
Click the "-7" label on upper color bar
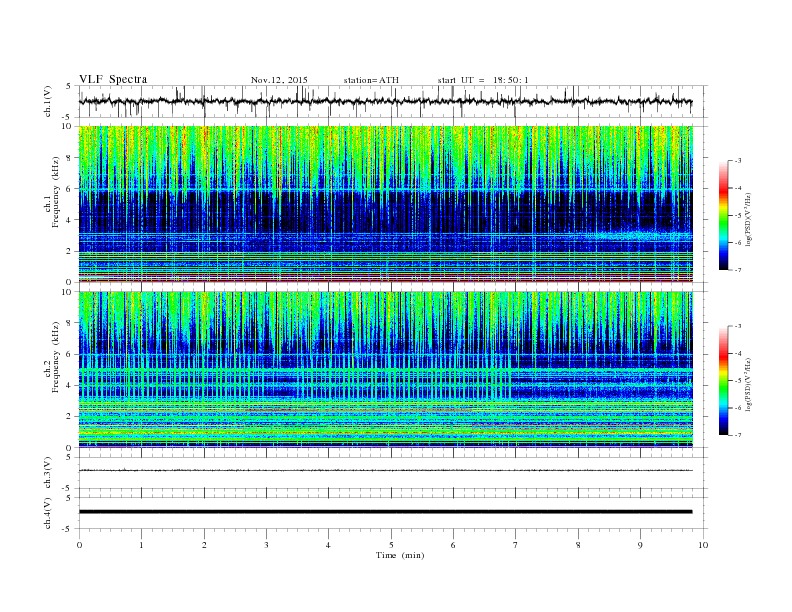click(738, 270)
